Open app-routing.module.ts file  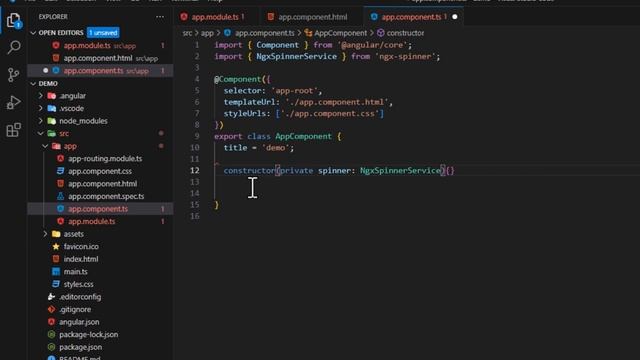point(105,158)
